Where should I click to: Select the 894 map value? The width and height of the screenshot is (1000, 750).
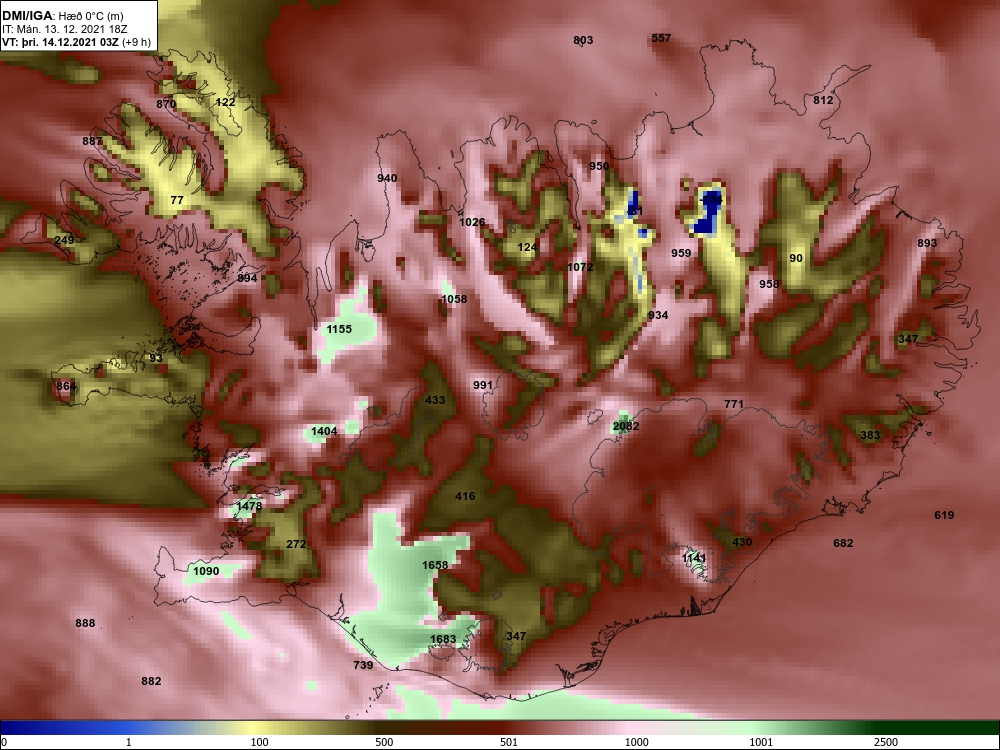pos(247,278)
